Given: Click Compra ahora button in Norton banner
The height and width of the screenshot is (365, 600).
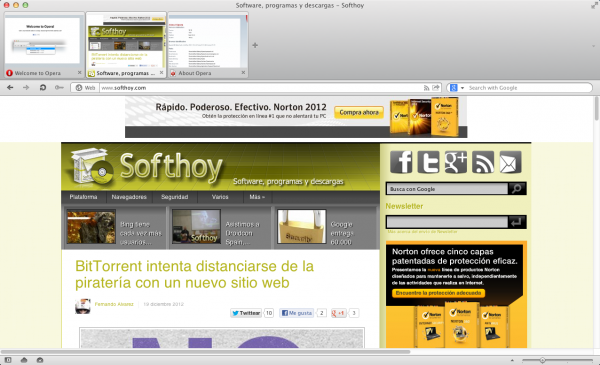Looking at the screenshot, I should click(359, 112).
